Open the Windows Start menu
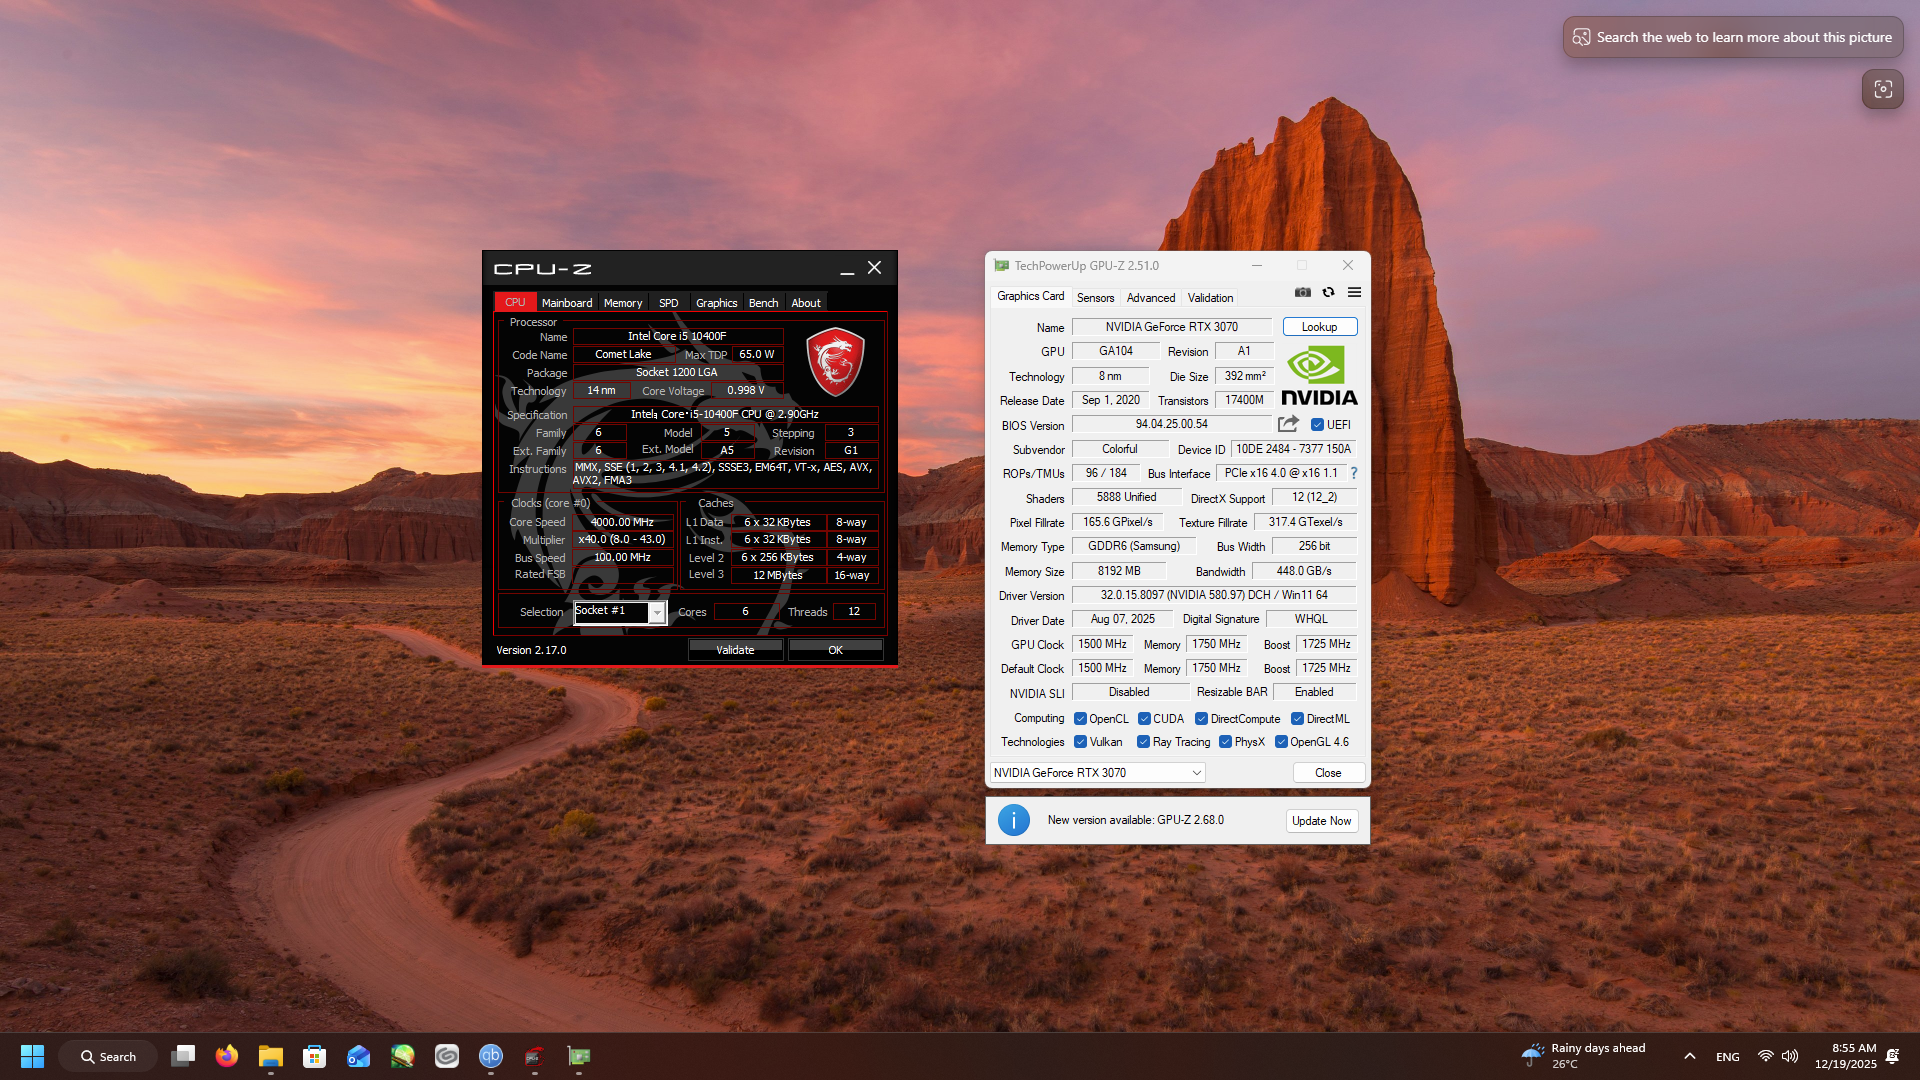The image size is (1920, 1080). click(32, 1056)
